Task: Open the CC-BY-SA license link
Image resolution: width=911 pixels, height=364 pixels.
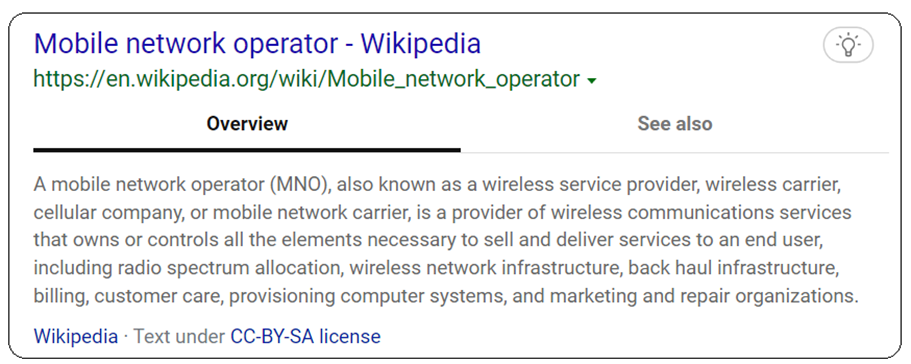Action: (x=306, y=336)
